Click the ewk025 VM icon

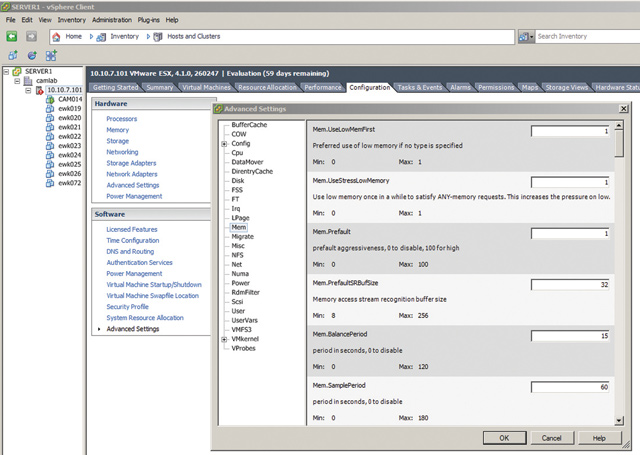click(50, 164)
